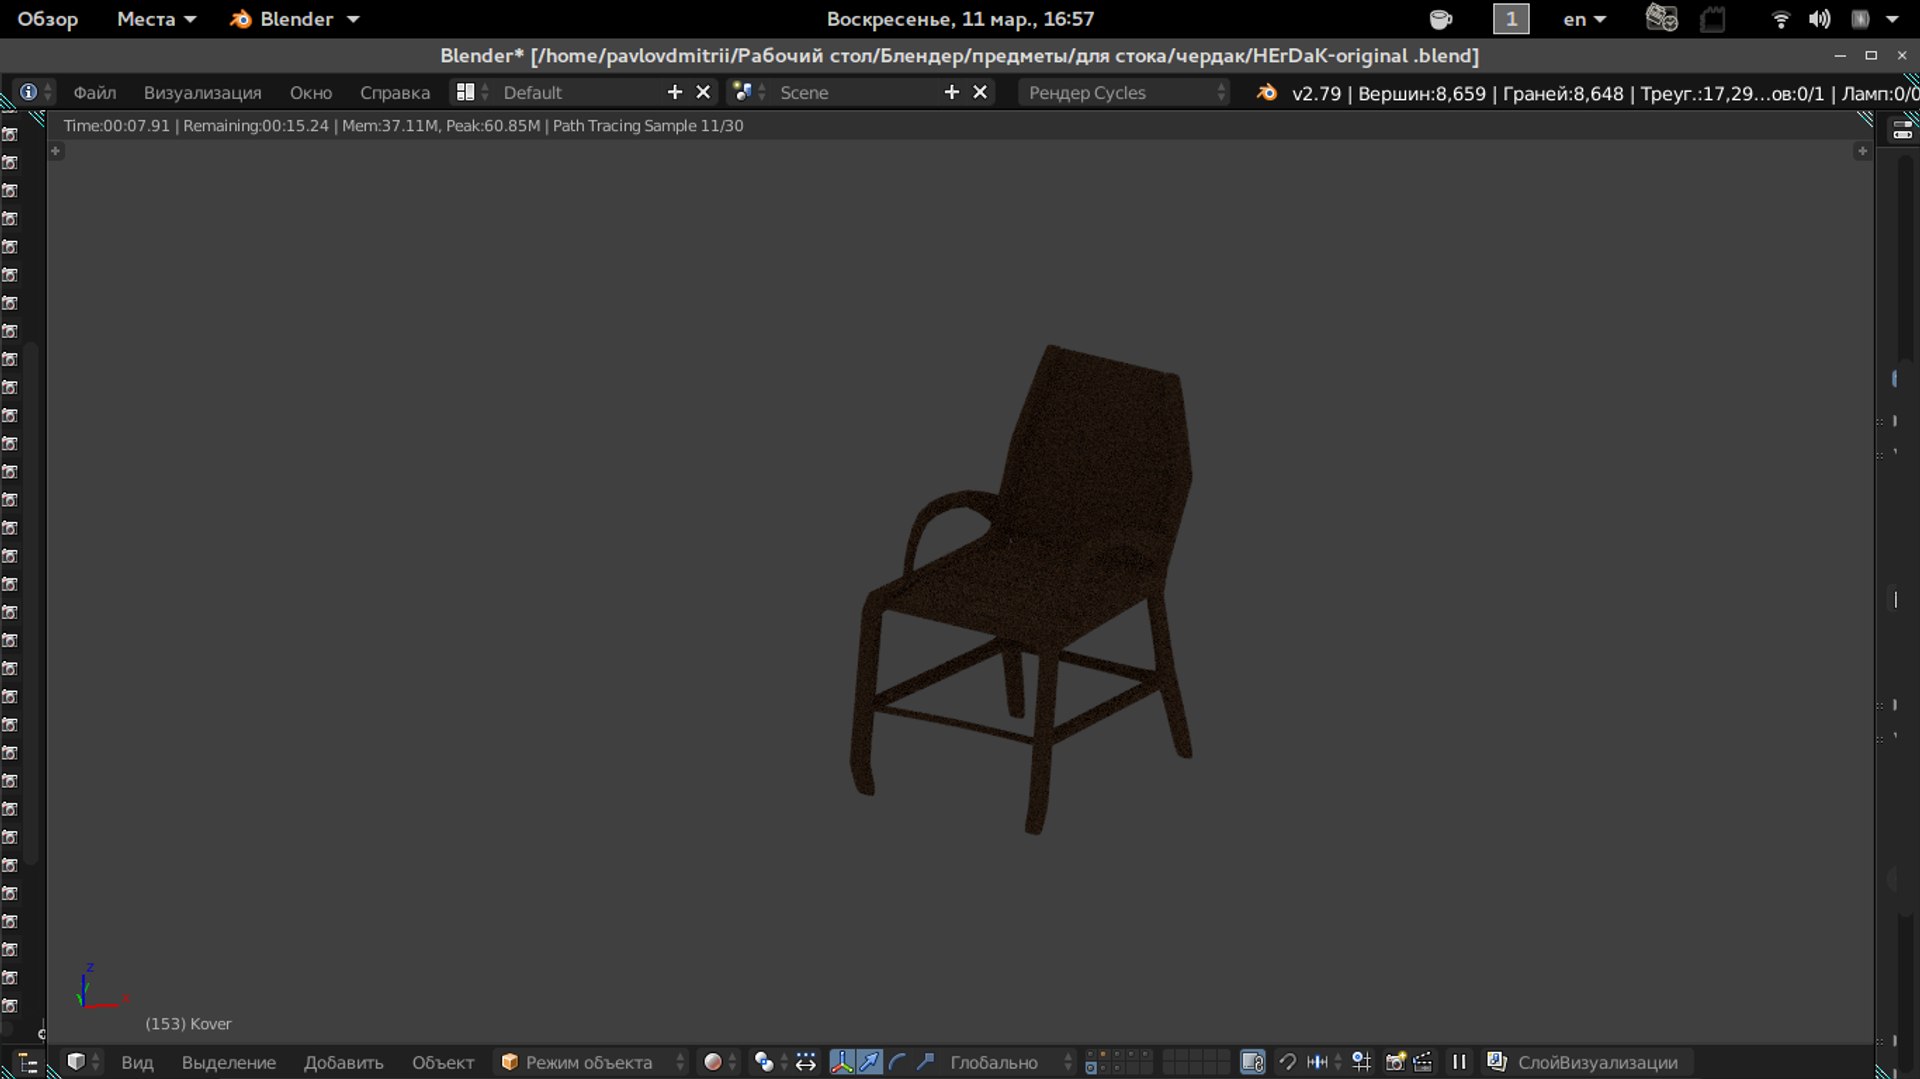The height and width of the screenshot is (1079, 1920).
Task: Open the Места places menu
Action: (156, 19)
